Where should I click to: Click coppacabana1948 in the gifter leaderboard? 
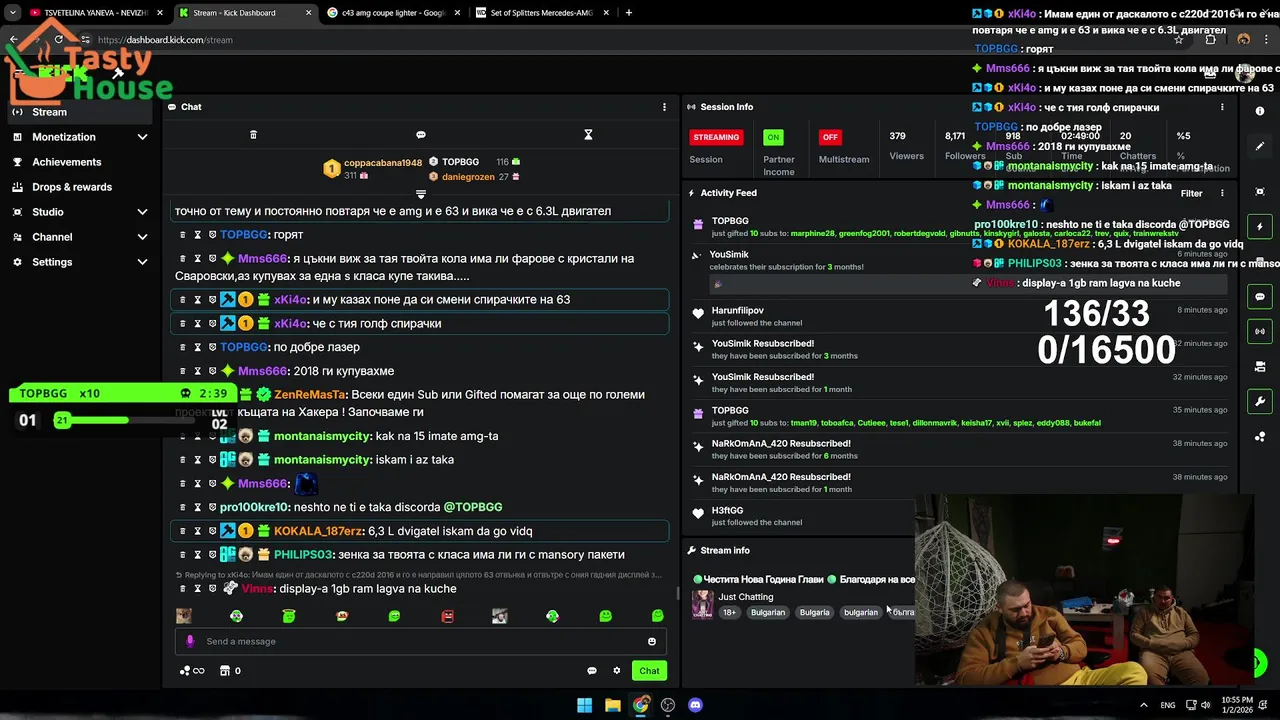(383, 163)
